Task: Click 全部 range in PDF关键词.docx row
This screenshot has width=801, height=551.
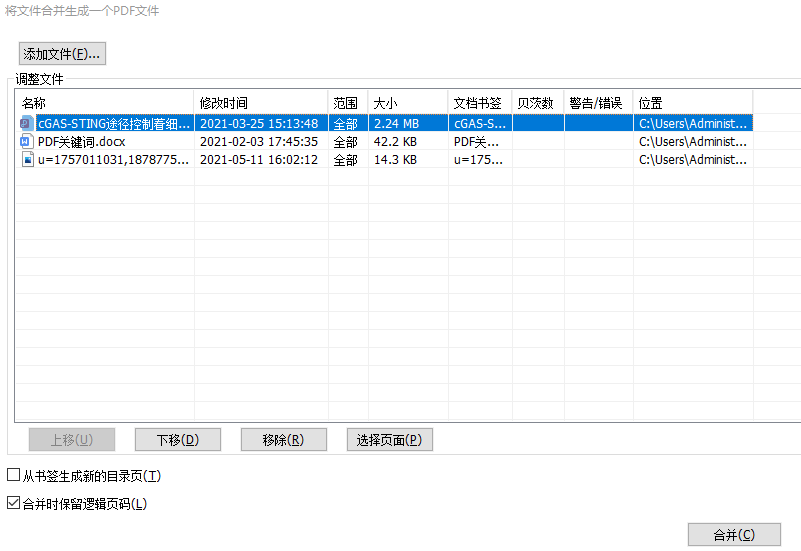Action: click(x=346, y=142)
